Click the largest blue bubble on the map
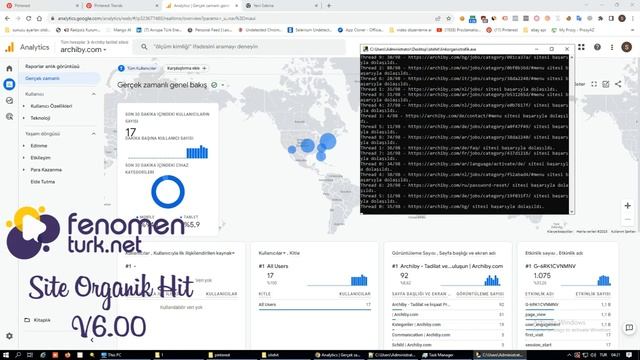This screenshot has width=640, height=360. pyautogui.click(x=328, y=141)
